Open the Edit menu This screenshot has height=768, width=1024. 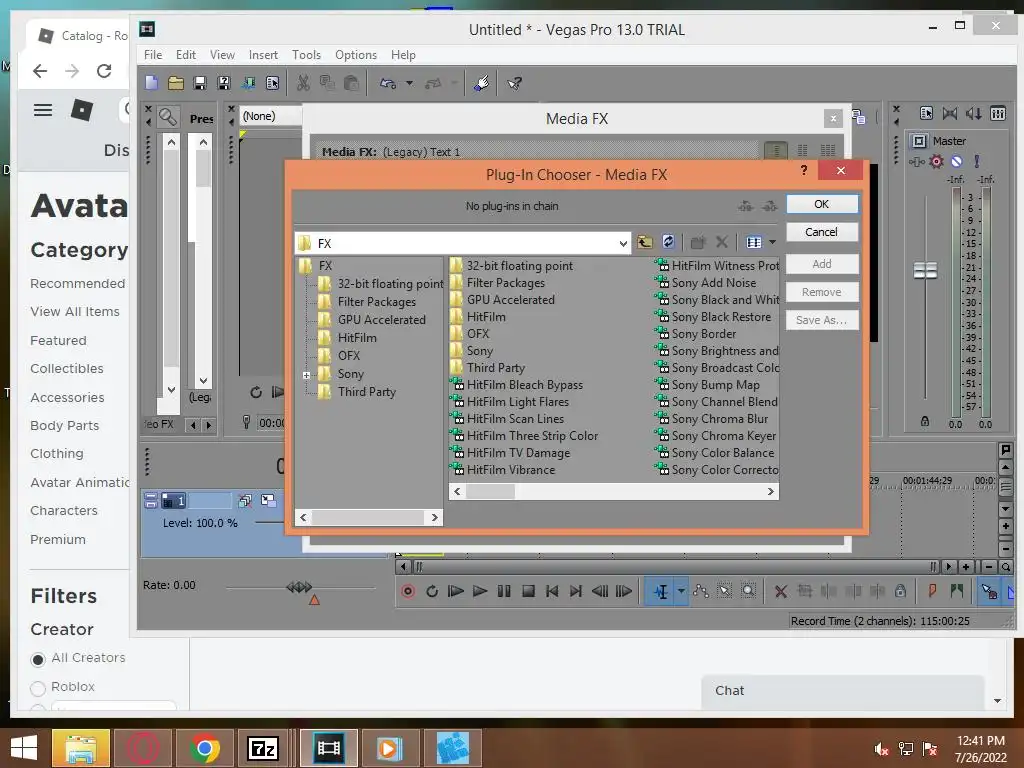pyautogui.click(x=185, y=55)
